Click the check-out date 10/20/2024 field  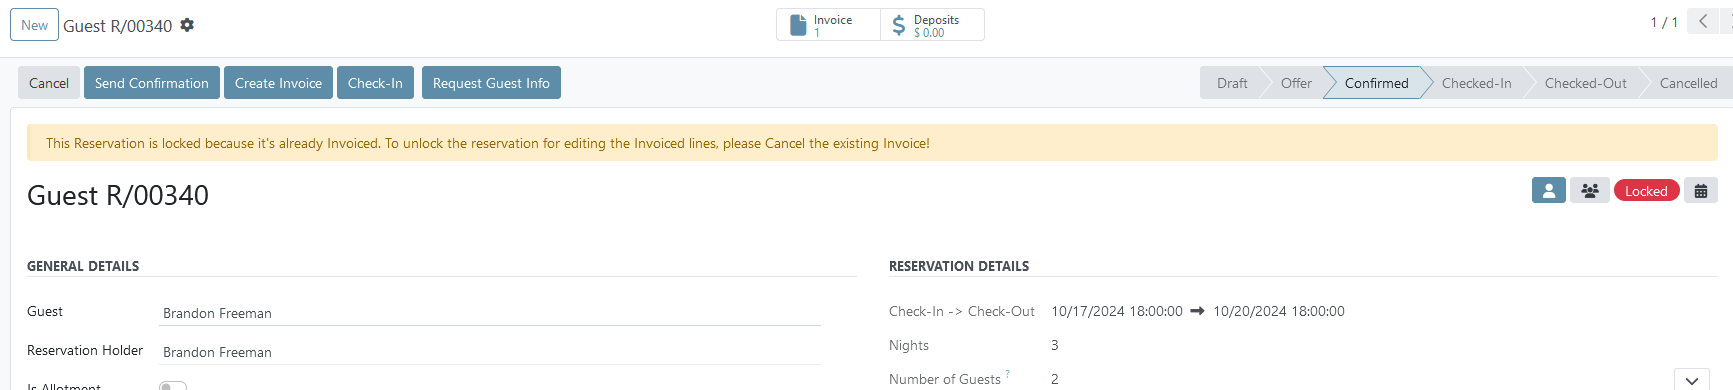1279,311
